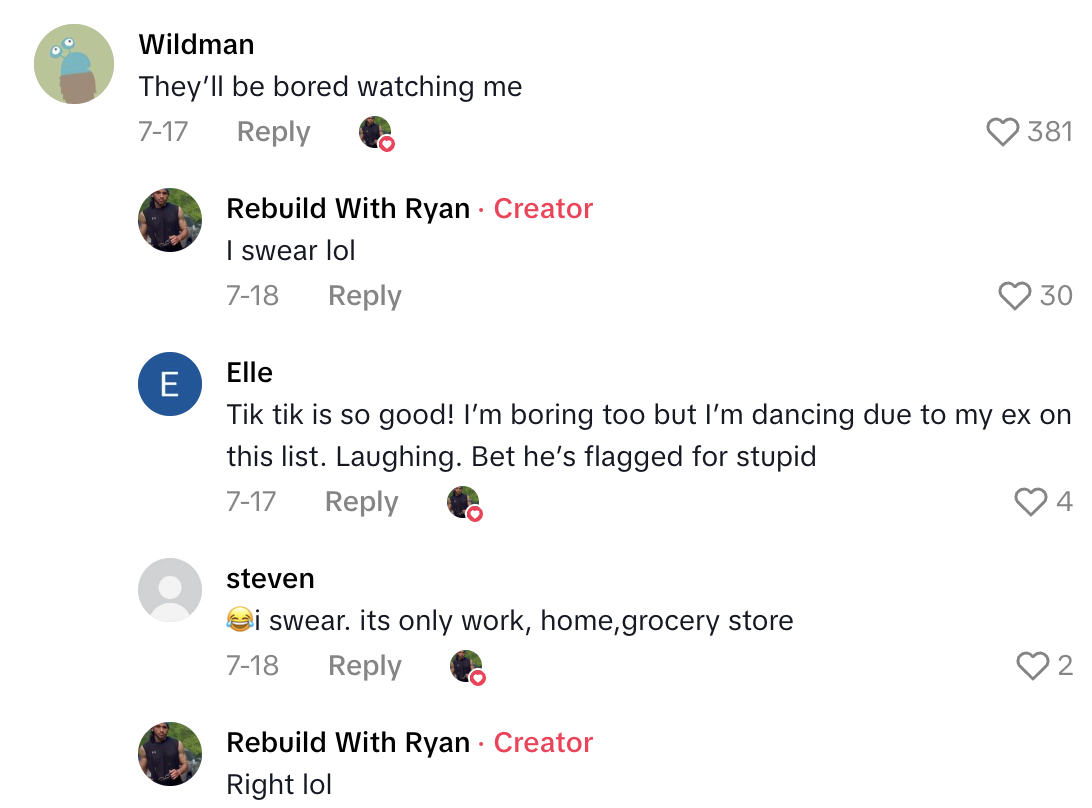1092x808 pixels.
Task: Tap the heart on Elle's comment
Action: [x=1030, y=502]
